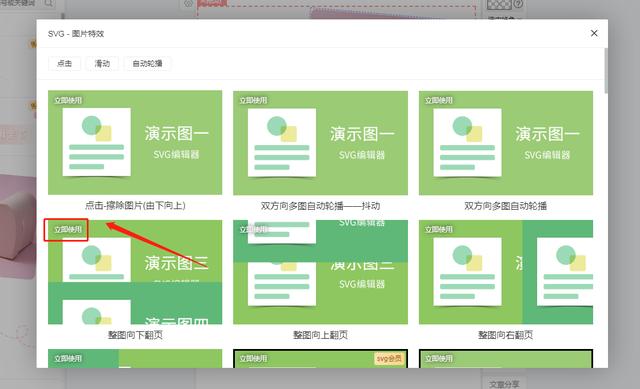This screenshot has height=389, width=640.
Task: Click 文章分享 in the background editor
Action: 504,384
